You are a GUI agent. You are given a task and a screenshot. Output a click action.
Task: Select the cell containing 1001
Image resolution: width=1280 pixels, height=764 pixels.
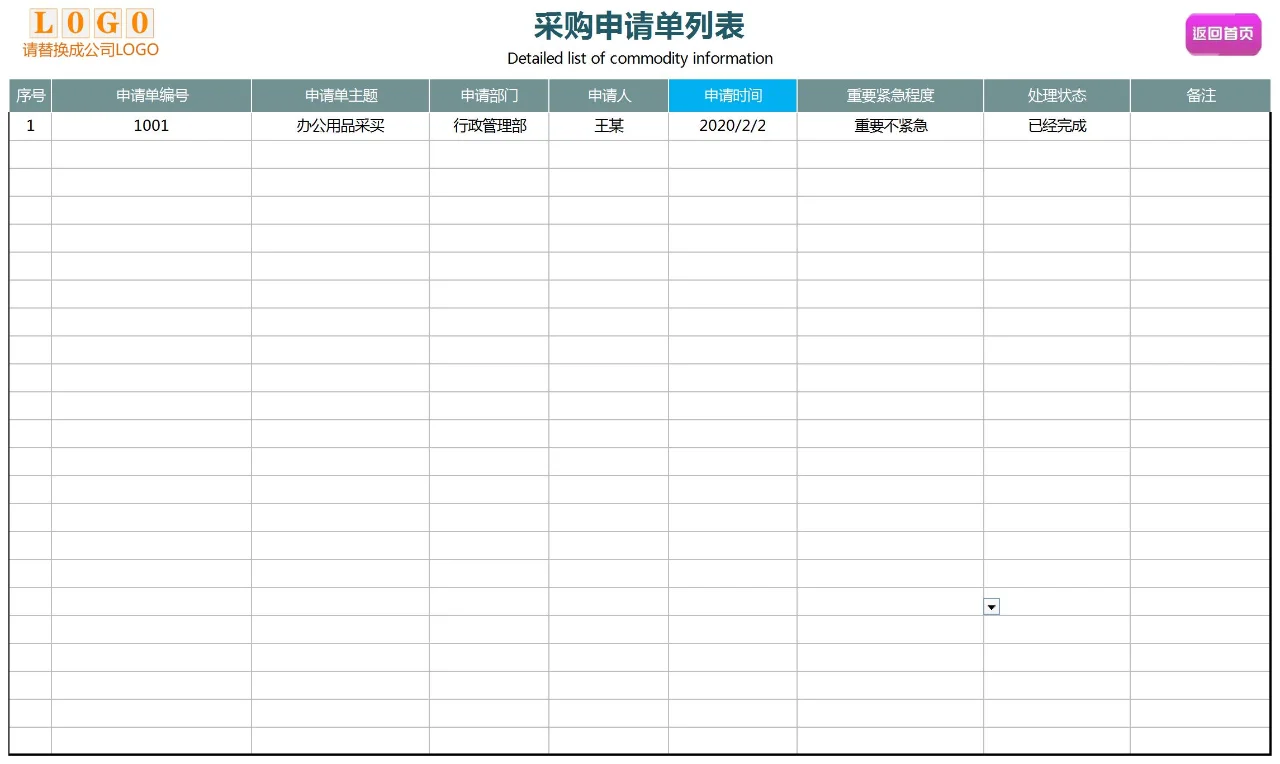(x=150, y=125)
